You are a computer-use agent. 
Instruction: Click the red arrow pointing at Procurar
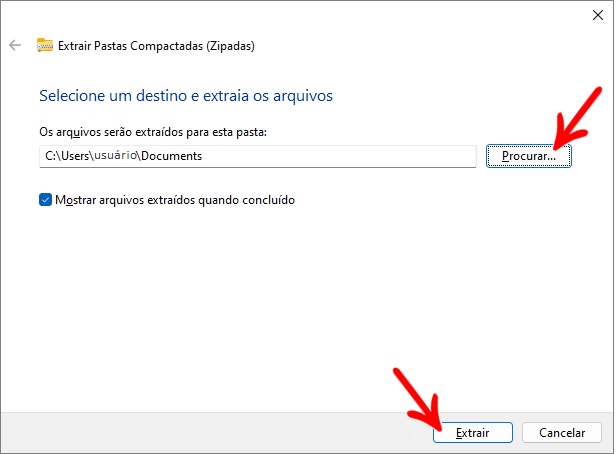[x=575, y=120]
